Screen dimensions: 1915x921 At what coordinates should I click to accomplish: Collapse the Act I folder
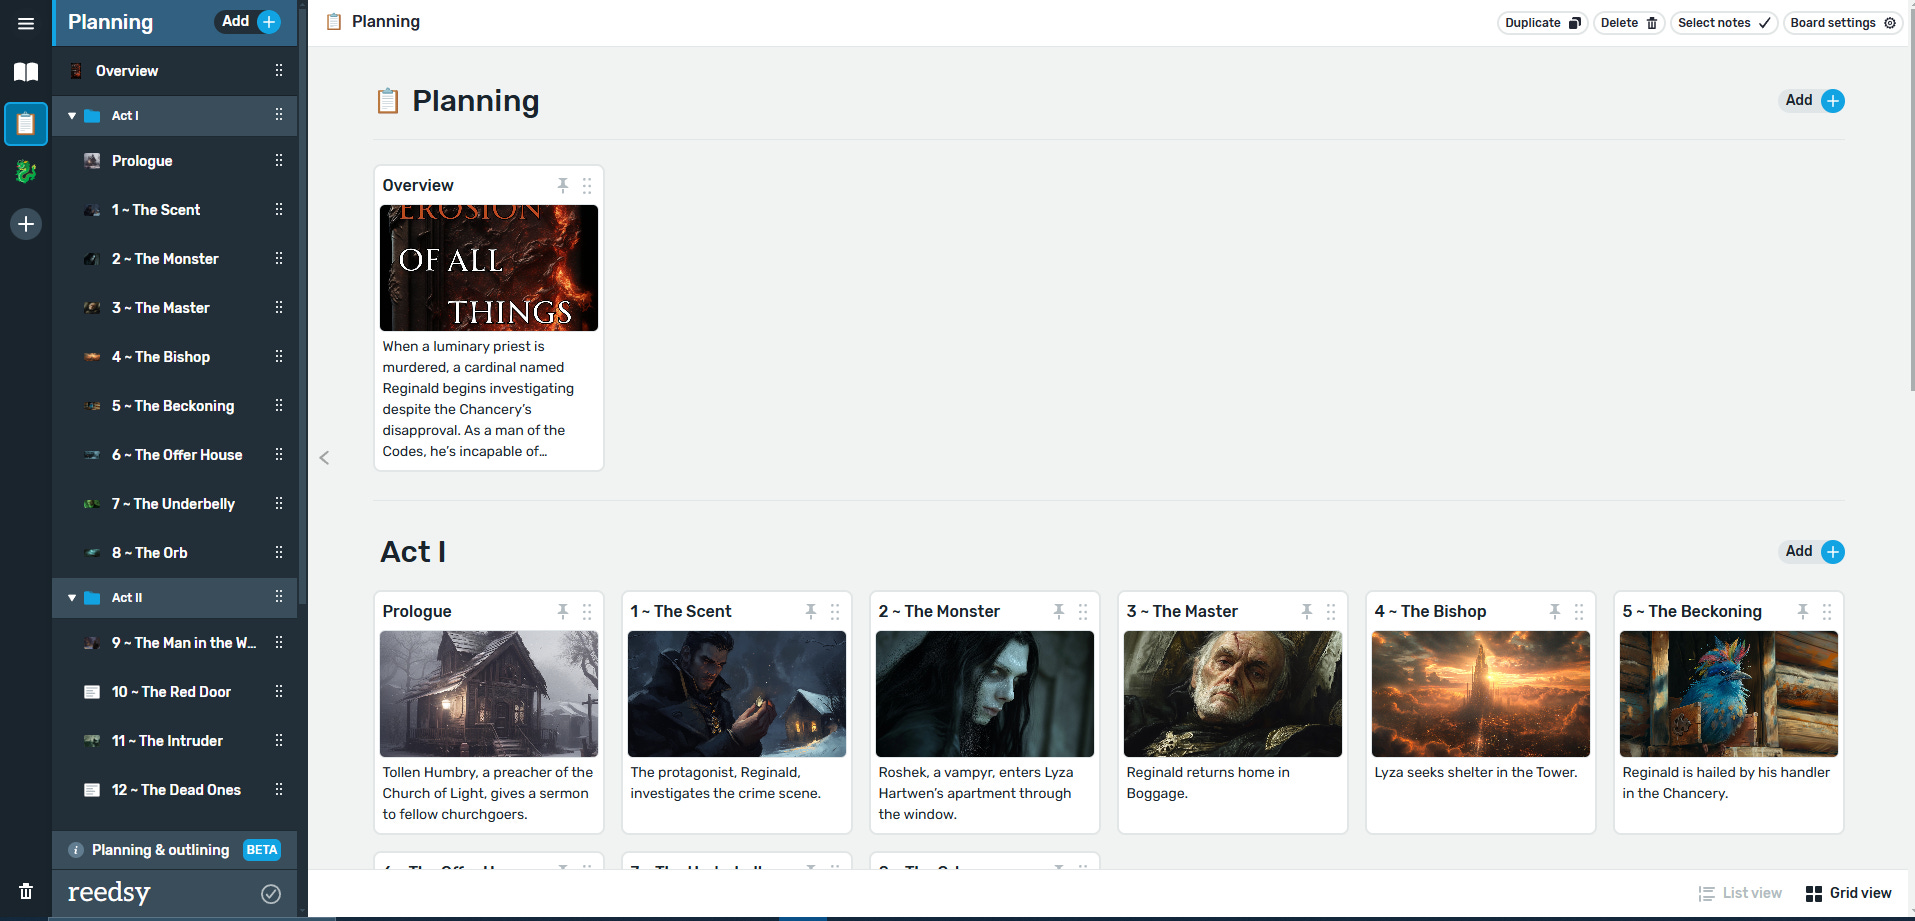point(72,116)
